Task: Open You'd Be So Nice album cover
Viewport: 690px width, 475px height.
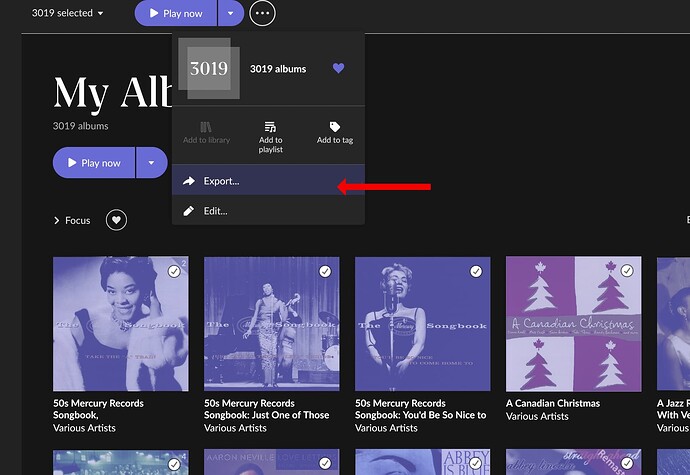Action: 422,324
